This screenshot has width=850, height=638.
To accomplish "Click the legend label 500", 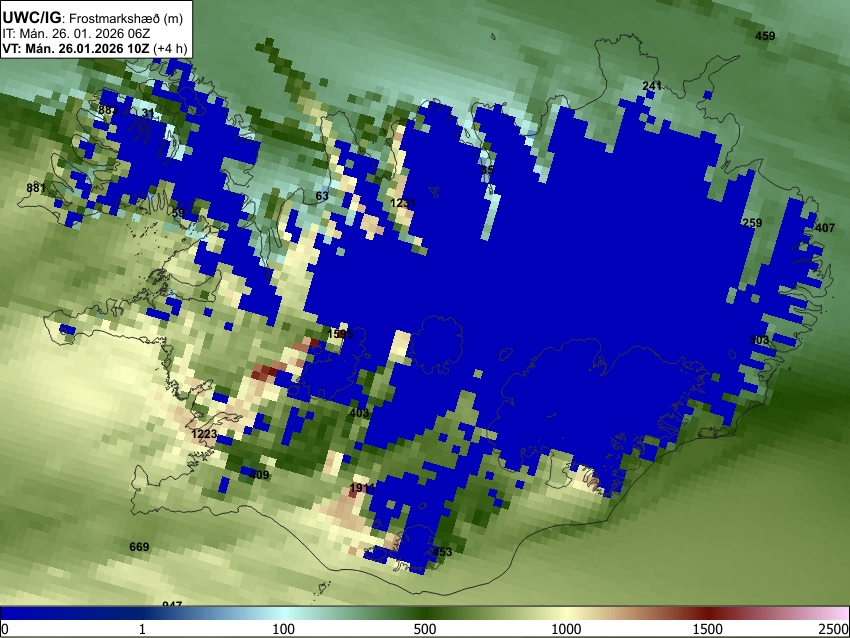I will coord(425,629).
